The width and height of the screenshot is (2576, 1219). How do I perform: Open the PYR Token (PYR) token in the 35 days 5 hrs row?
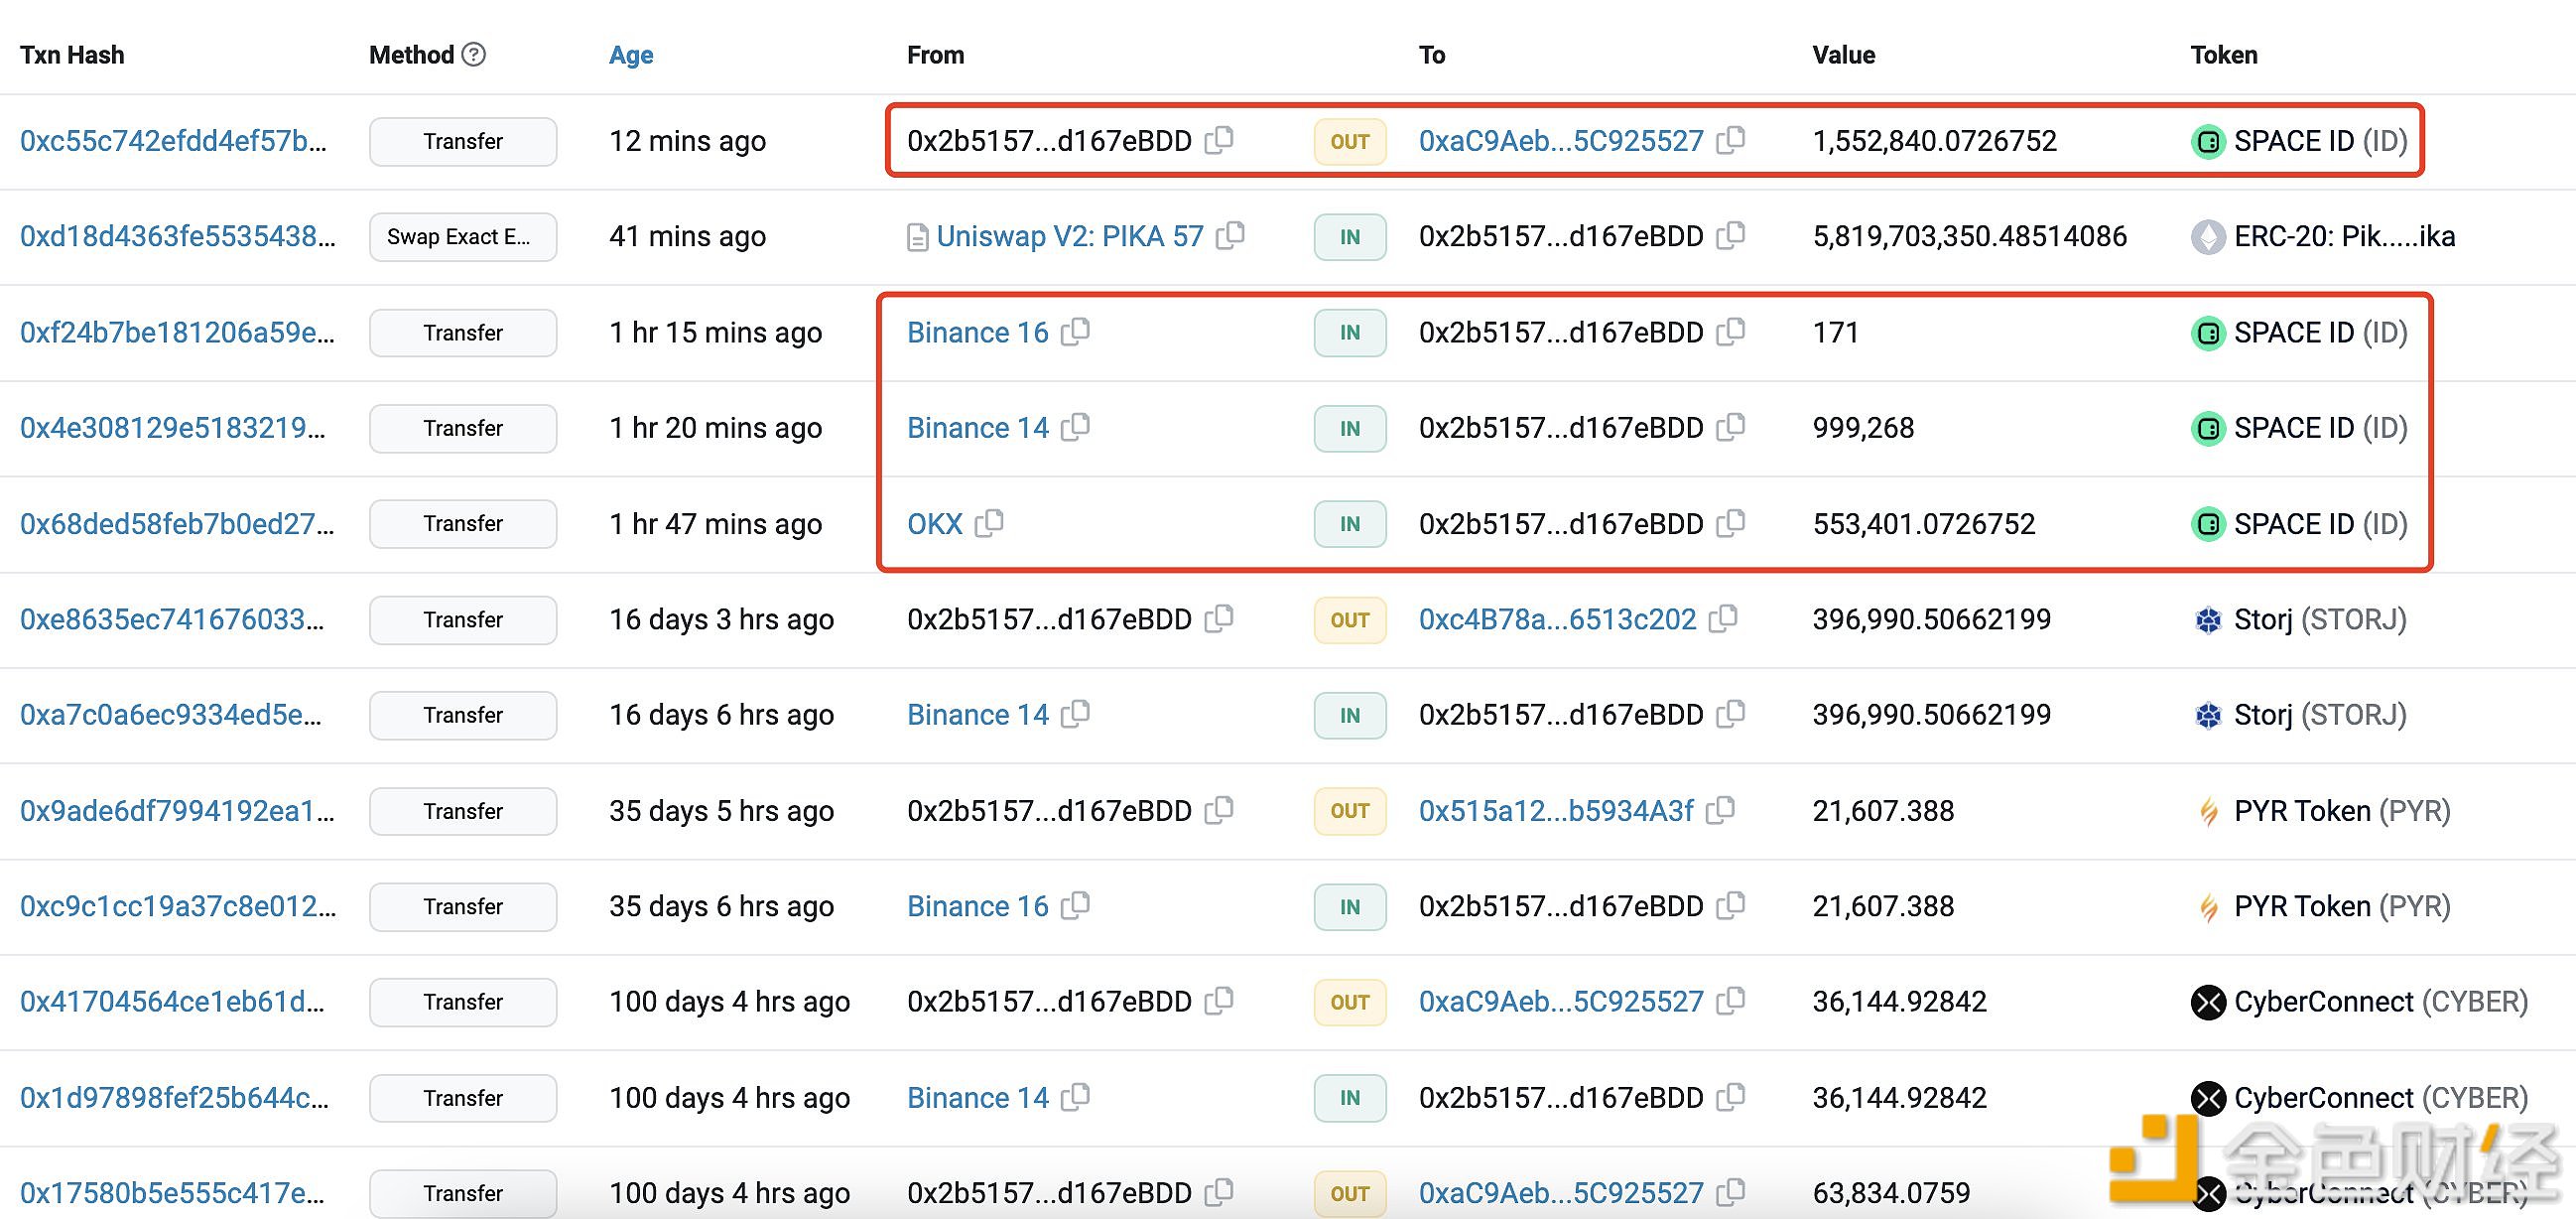coord(2341,810)
